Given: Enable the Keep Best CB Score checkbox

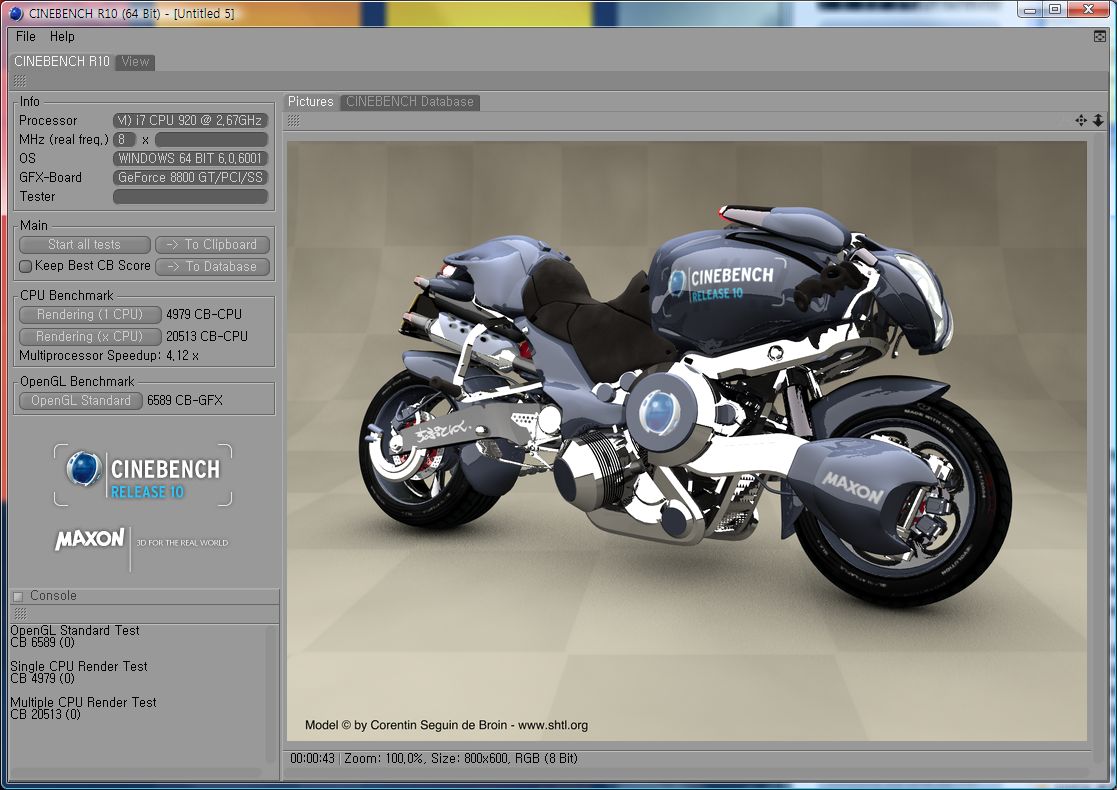Looking at the screenshot, I should (x=26, y=266).
